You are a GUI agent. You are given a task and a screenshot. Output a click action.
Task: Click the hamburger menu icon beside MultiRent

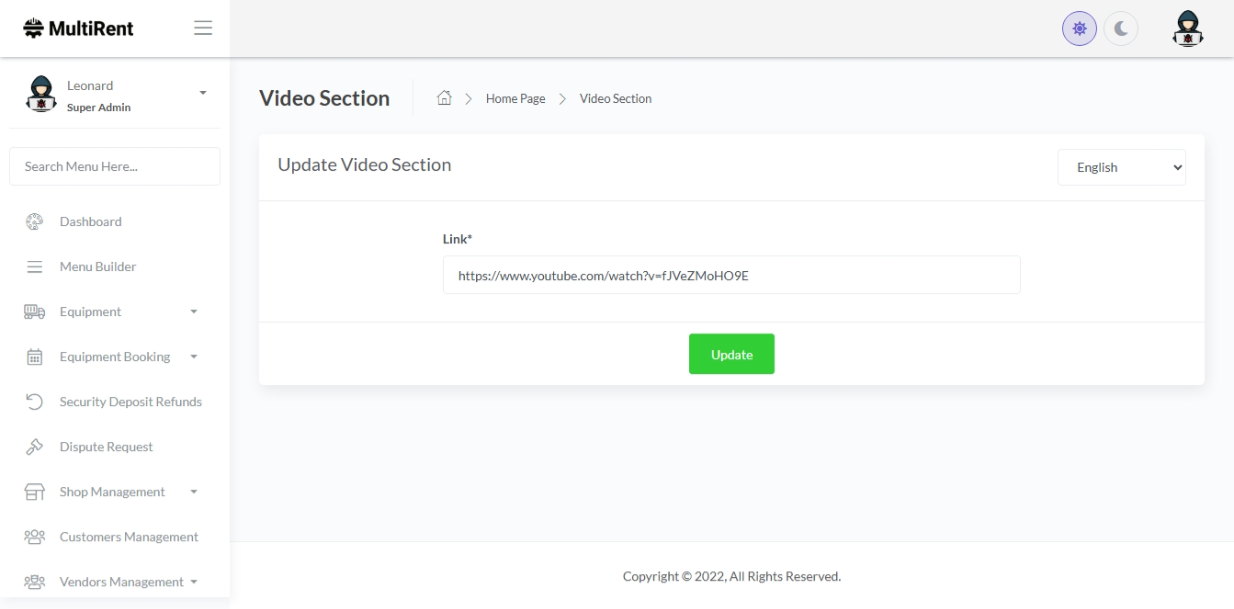[x=203, y=28]
